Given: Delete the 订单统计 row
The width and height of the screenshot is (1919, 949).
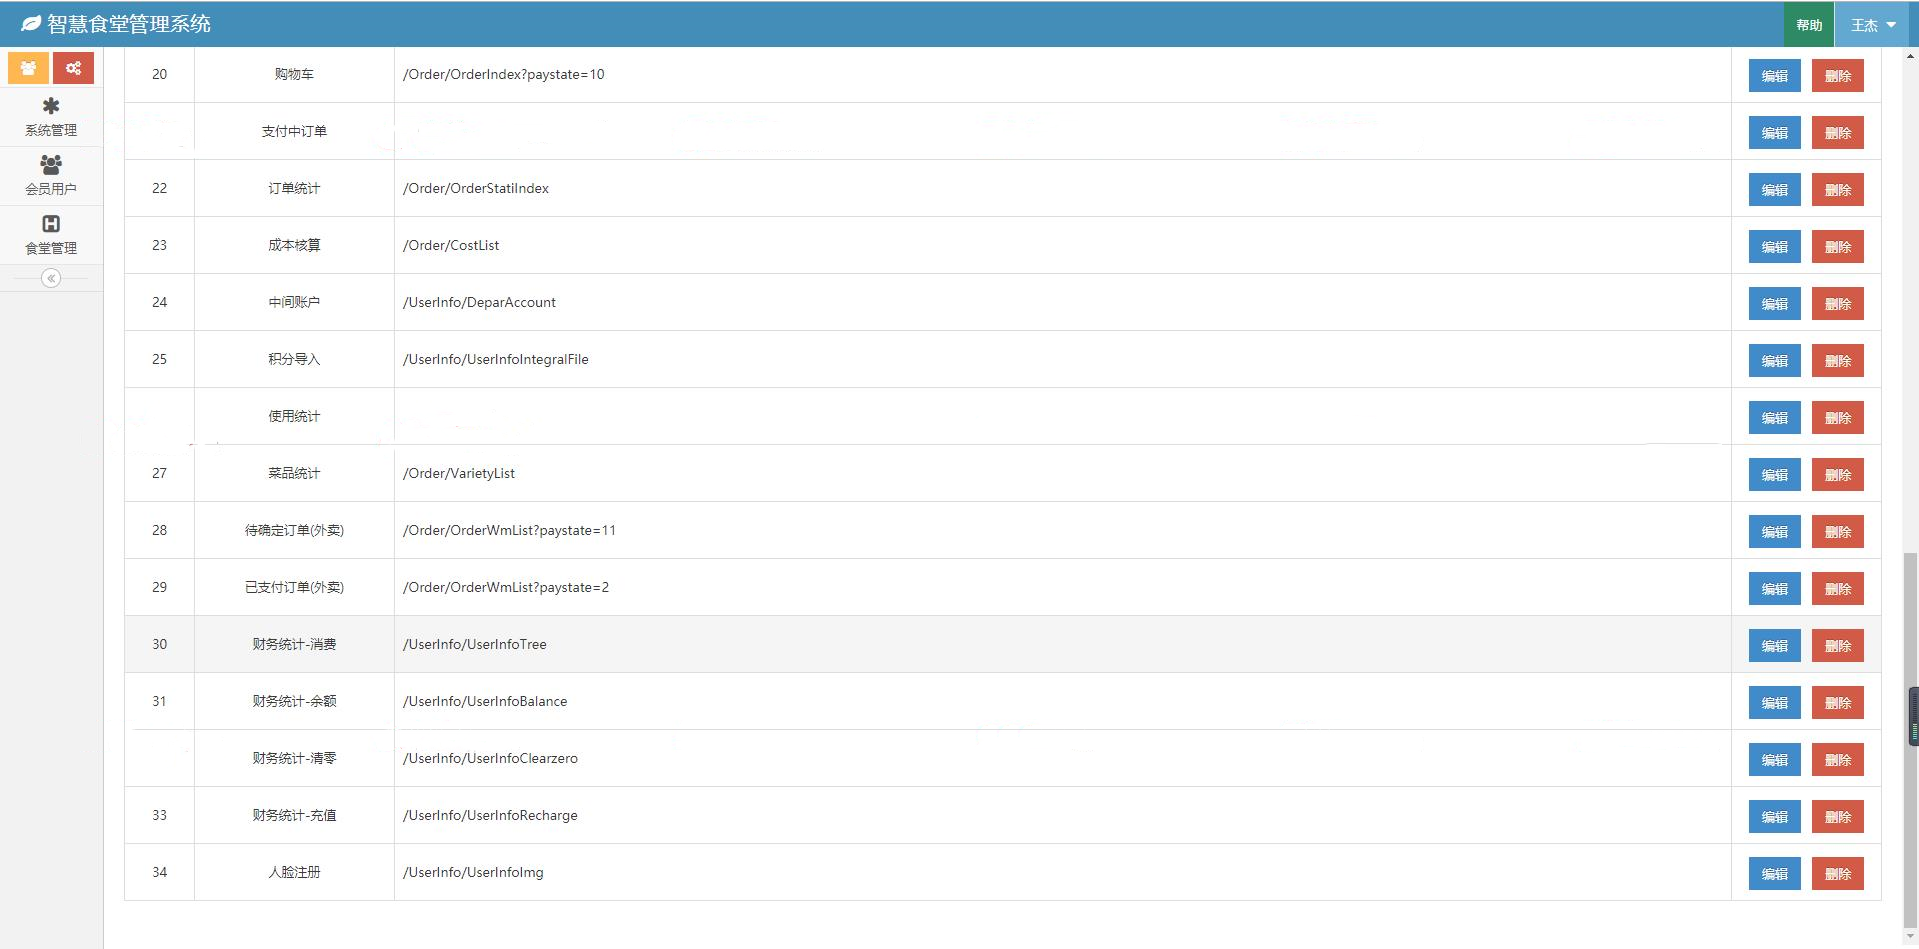Looking at the screenshot, I should [x=1837, y=190].
